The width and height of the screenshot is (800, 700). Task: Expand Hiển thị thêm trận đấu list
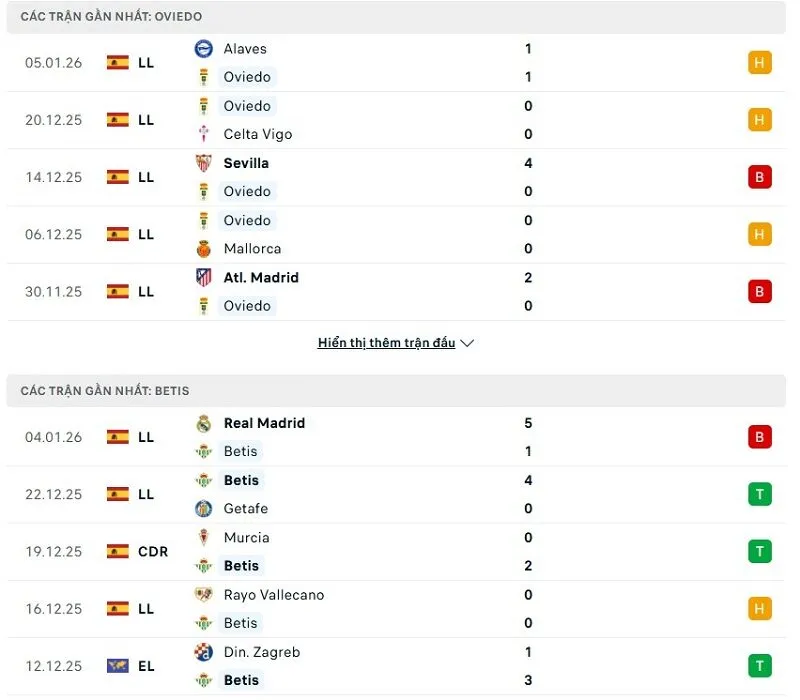388,342
